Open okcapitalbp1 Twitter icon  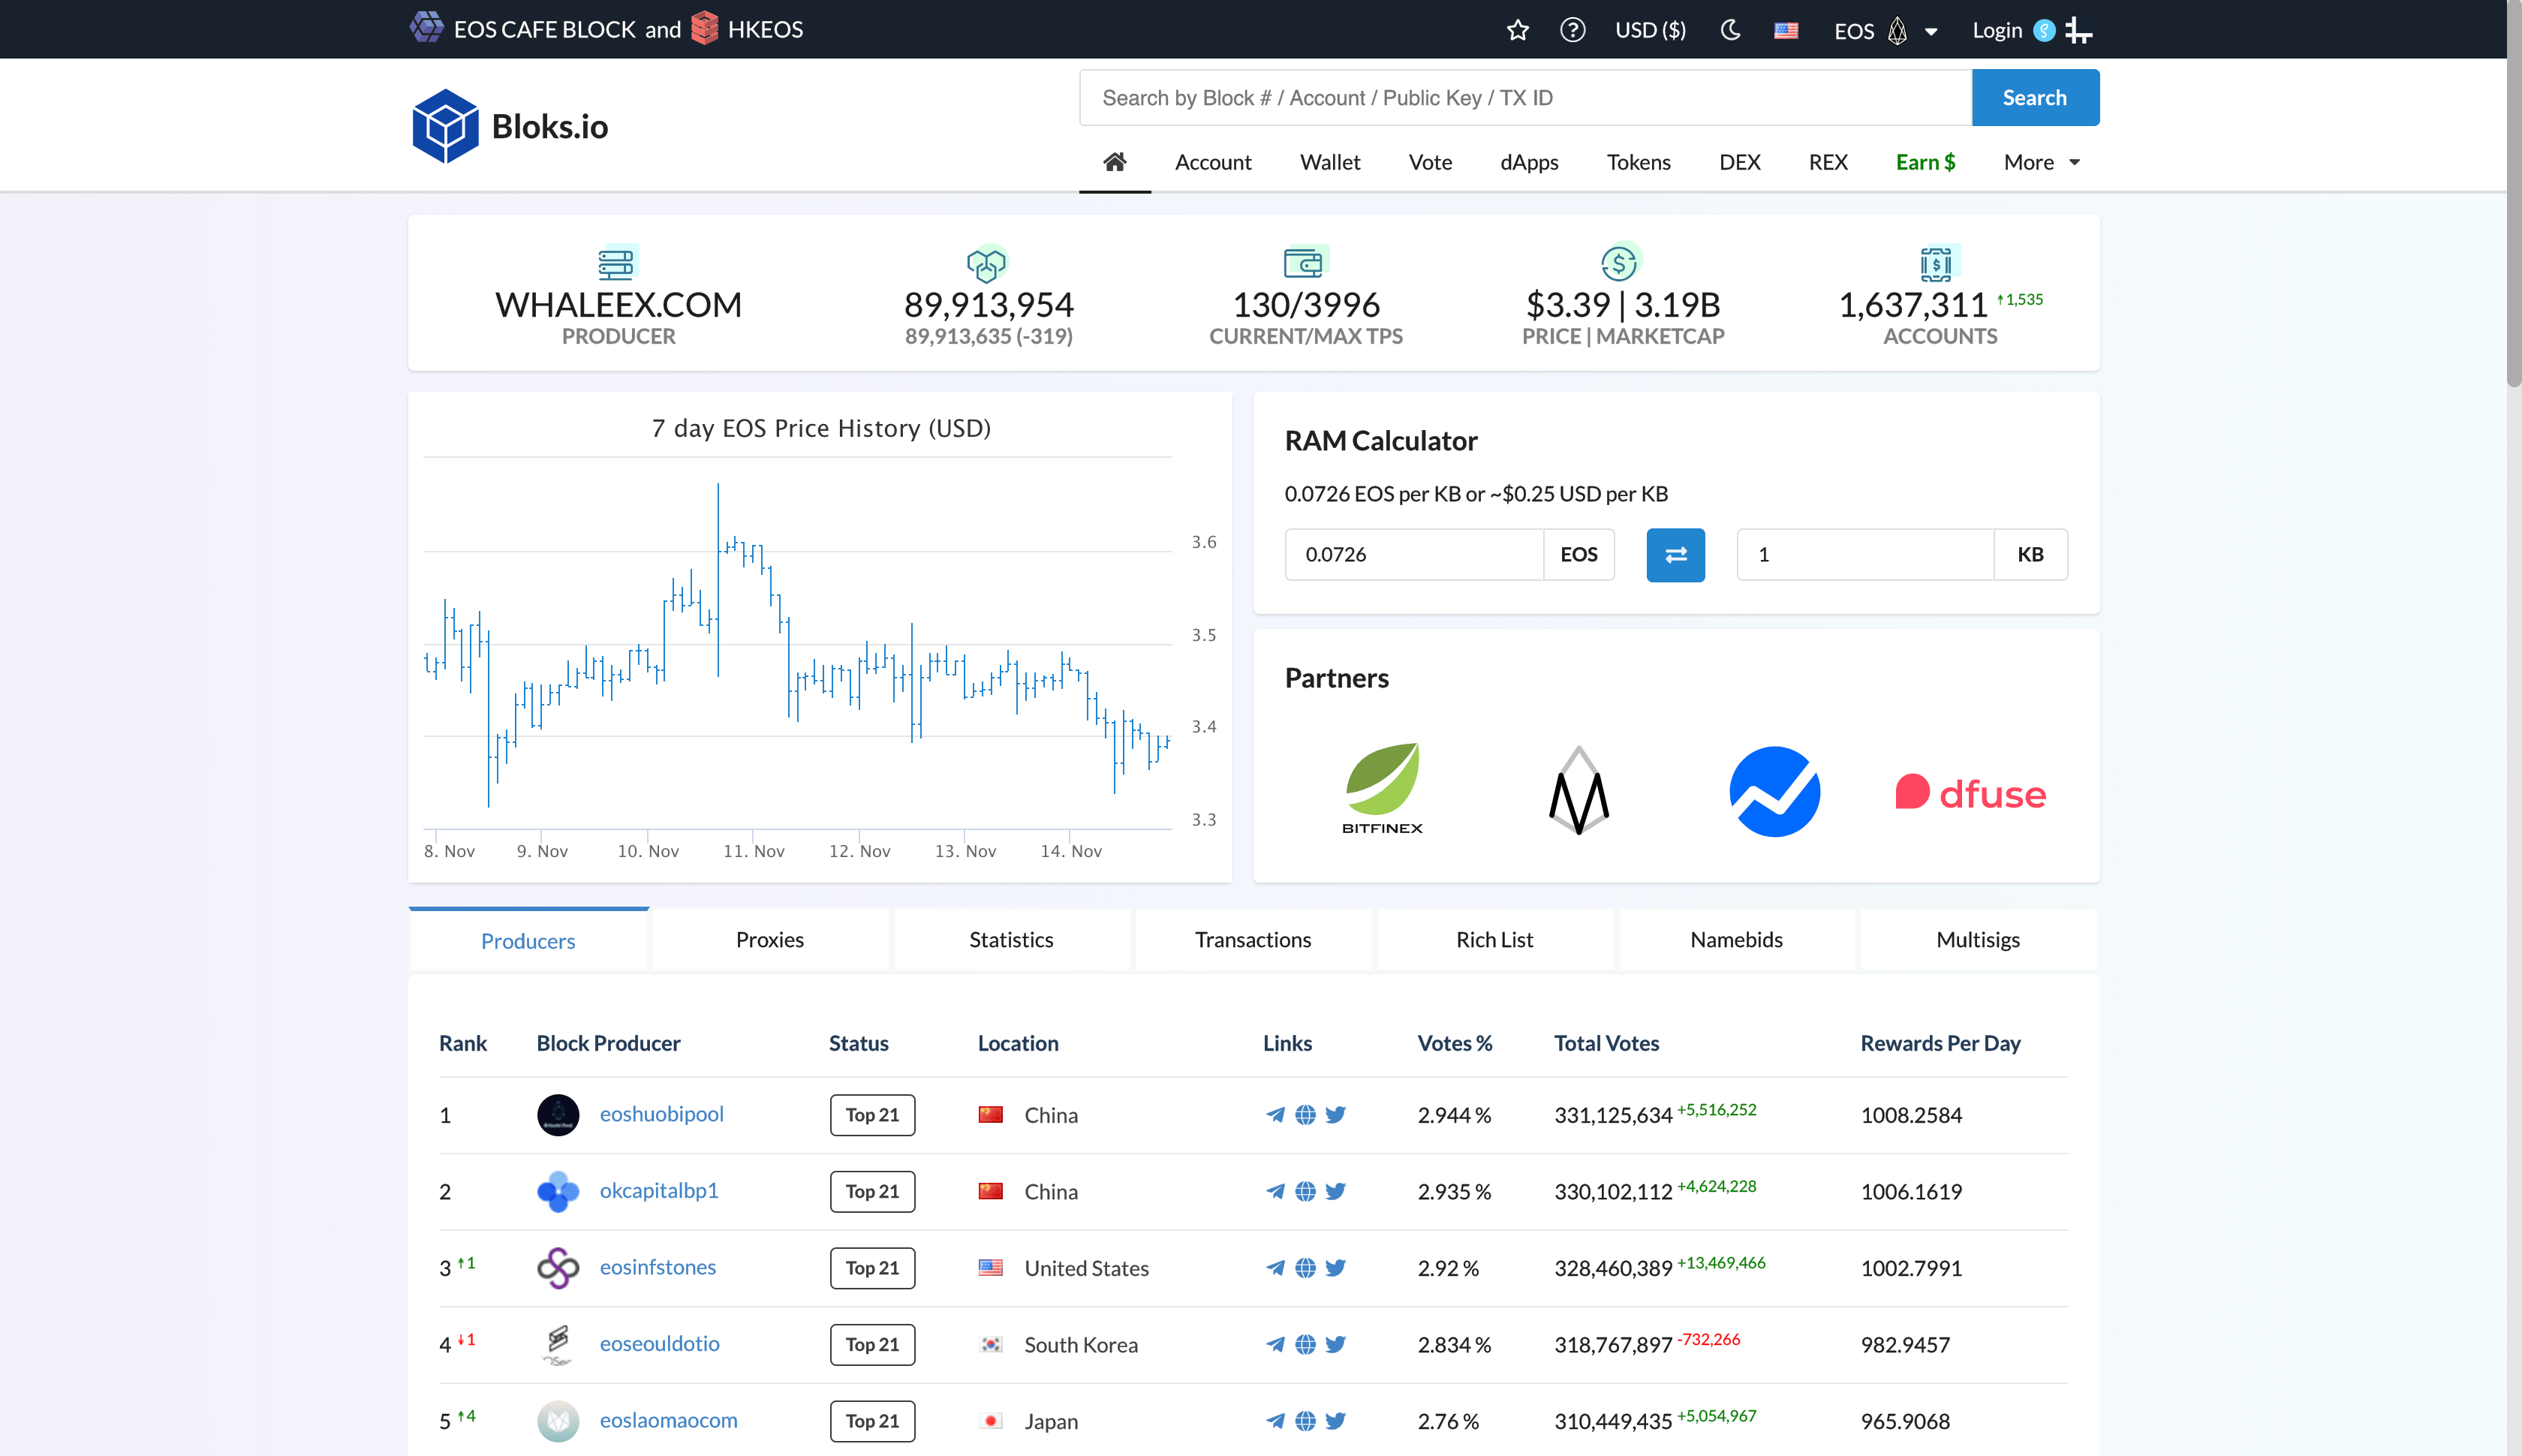click(x=1335, y=1191)
